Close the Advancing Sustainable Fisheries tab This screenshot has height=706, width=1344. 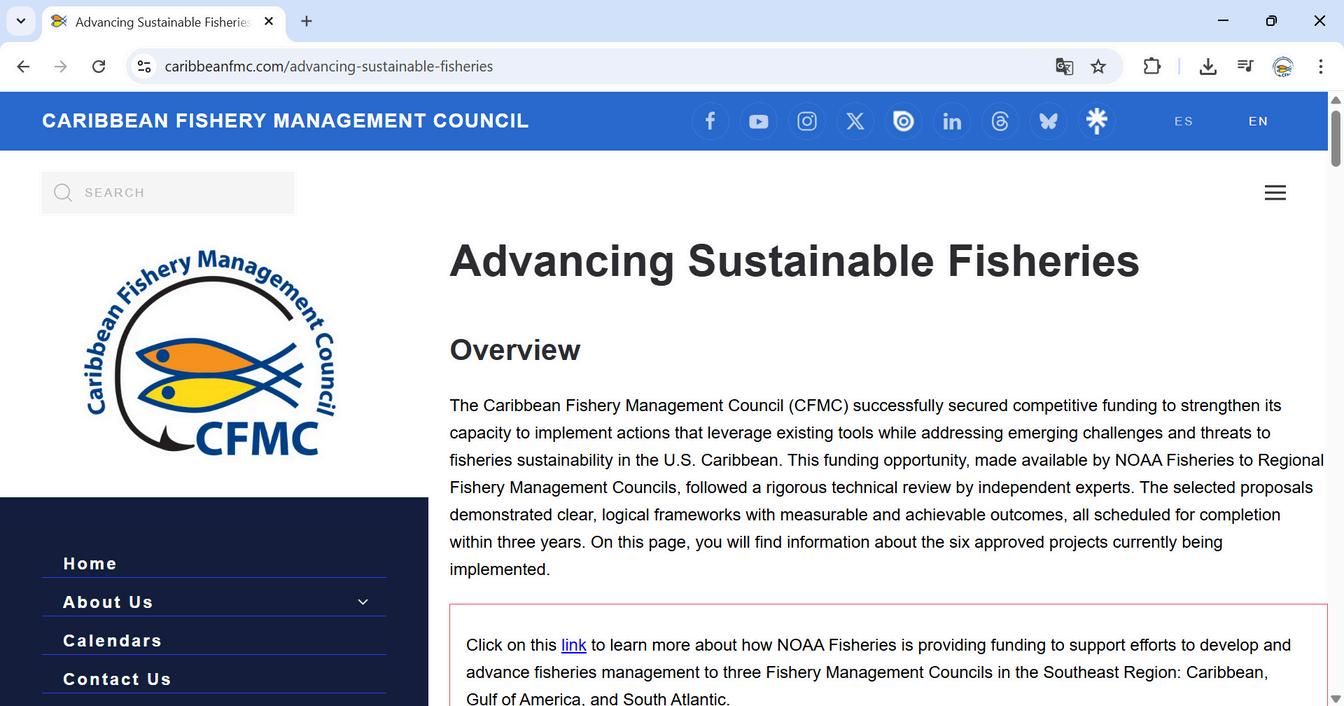[x=269, y=21]
